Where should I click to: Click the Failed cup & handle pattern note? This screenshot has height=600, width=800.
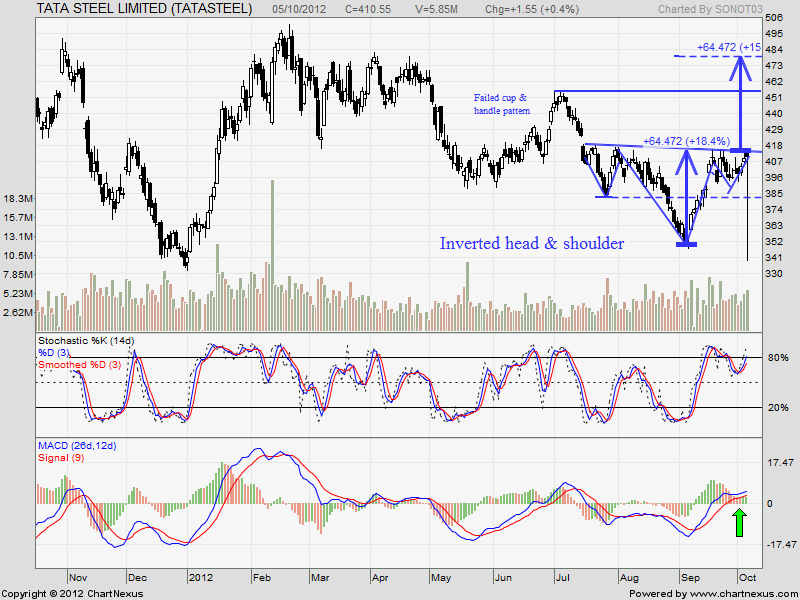(502, 104)
